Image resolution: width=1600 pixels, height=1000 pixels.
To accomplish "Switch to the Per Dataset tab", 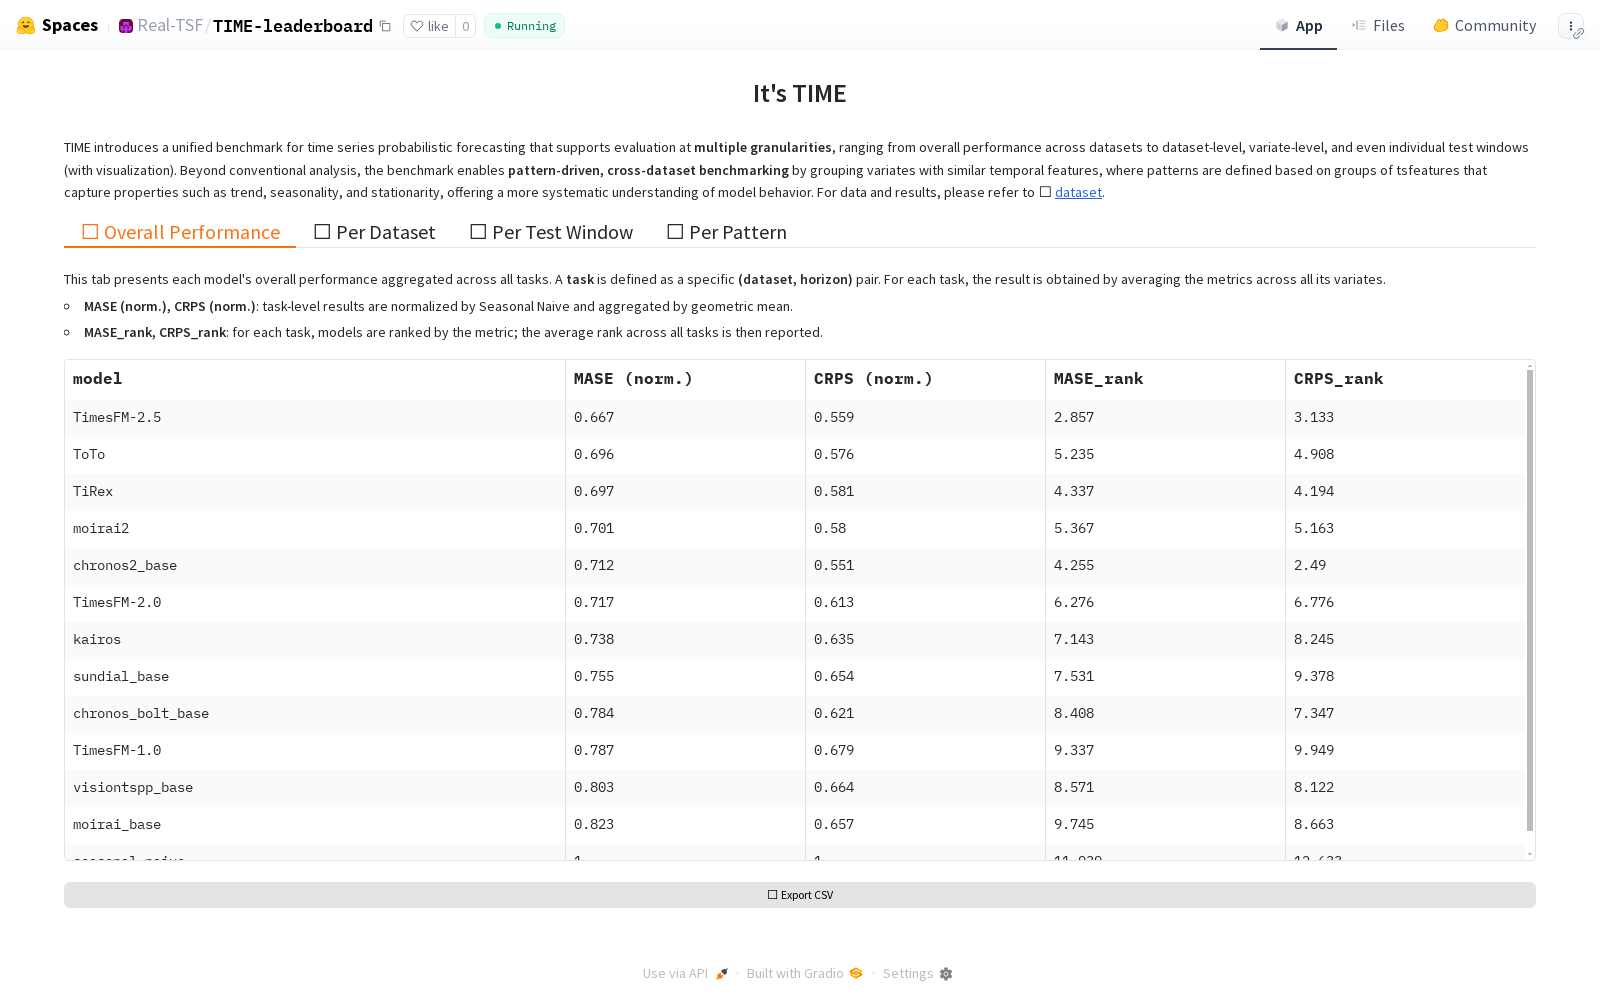I will (375, 232).
